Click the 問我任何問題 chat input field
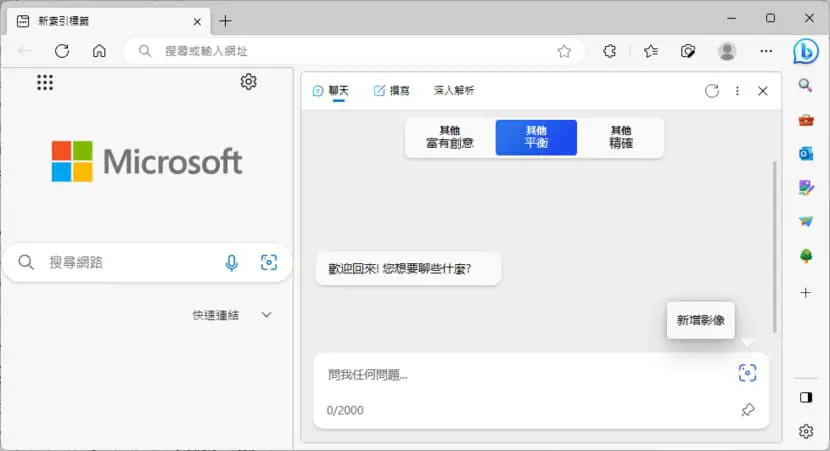 click(529, 375)
